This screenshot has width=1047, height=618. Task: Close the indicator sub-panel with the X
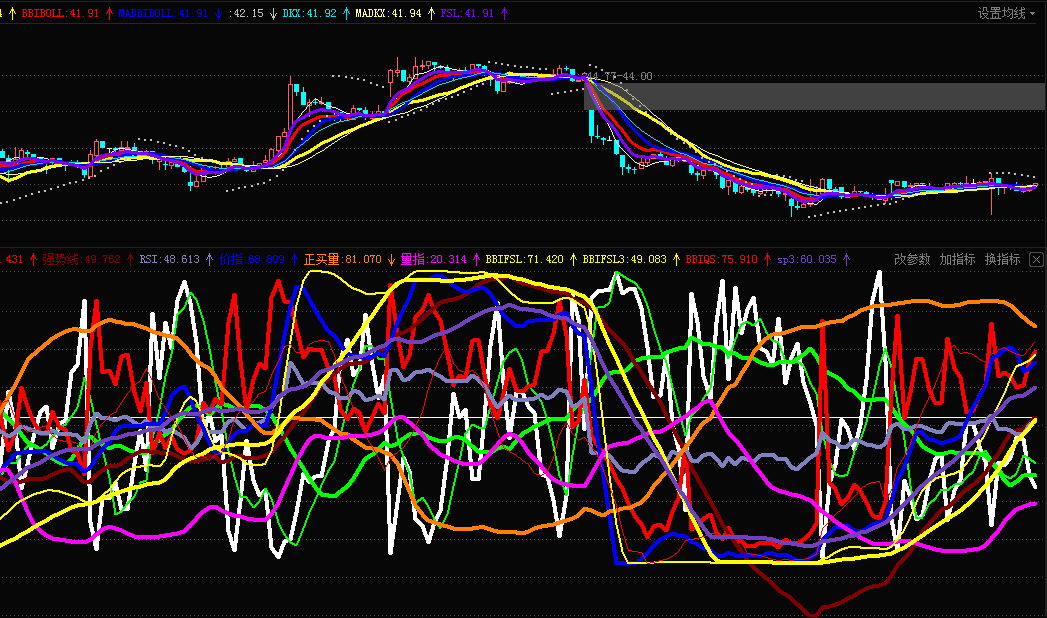point(1036,260)
